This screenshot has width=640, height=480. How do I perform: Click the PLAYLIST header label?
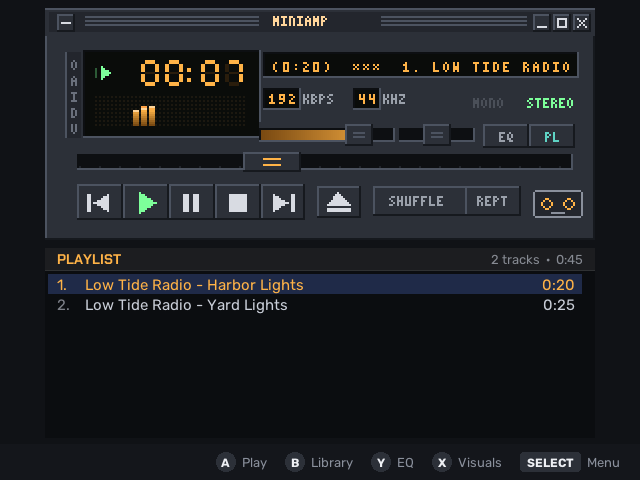(x=89, y=259)
